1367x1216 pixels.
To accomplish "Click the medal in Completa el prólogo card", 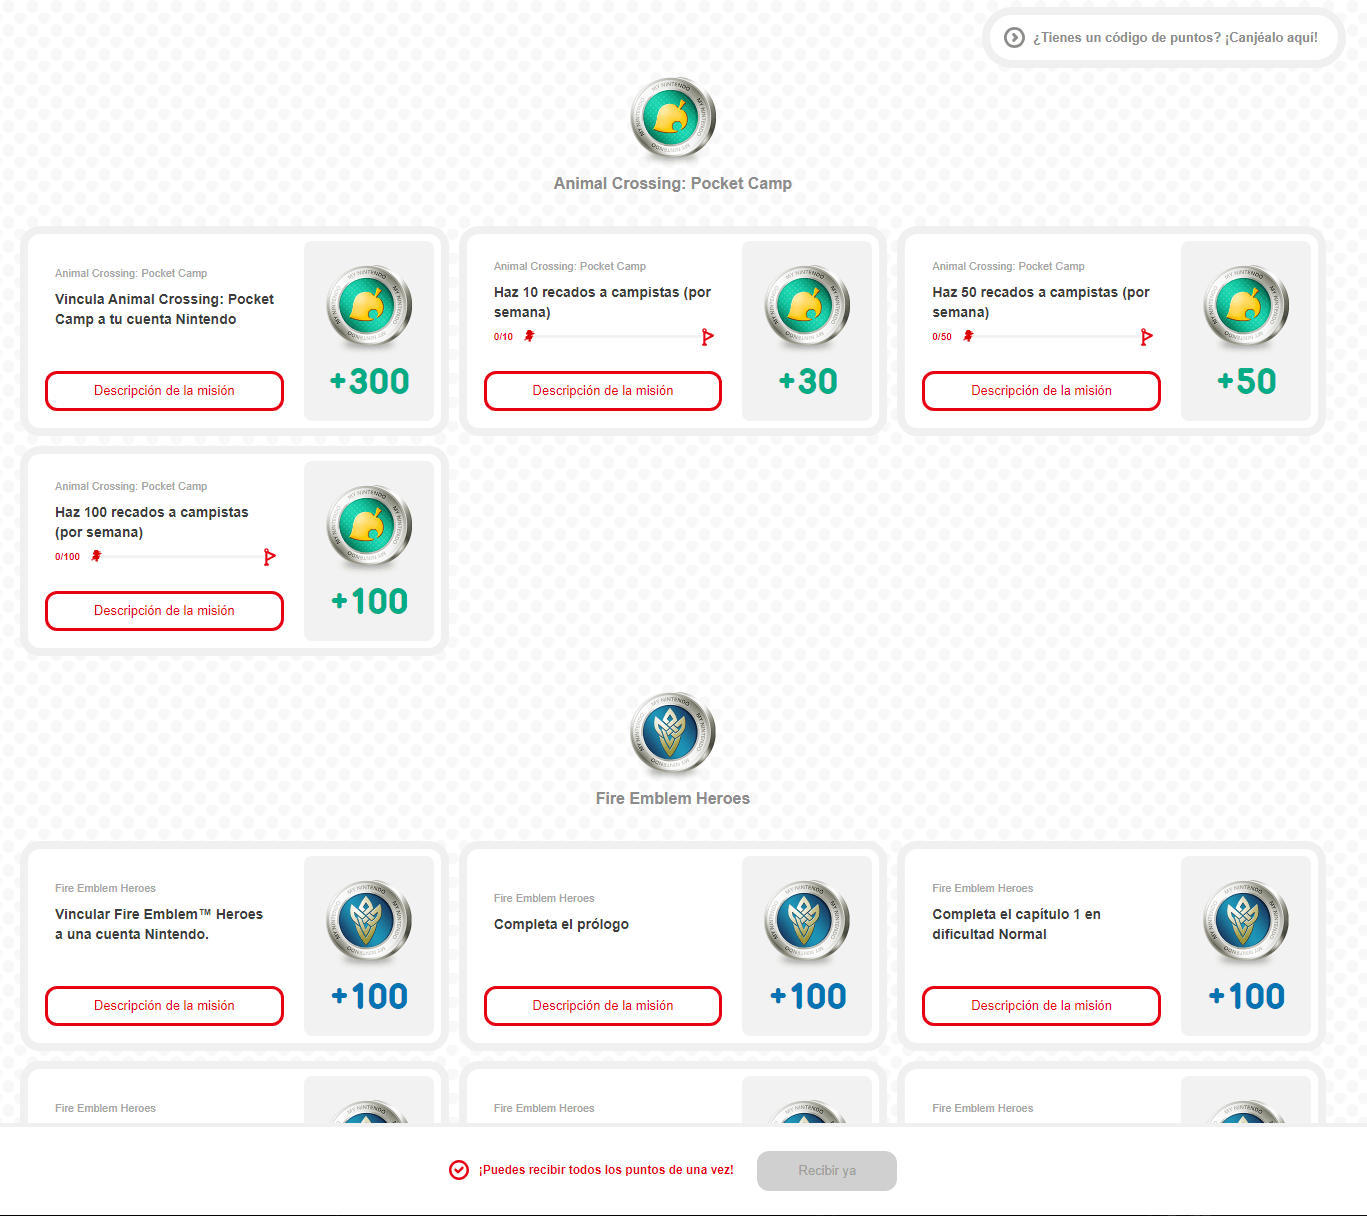I will pyautogui.click(x=807, y=921).
